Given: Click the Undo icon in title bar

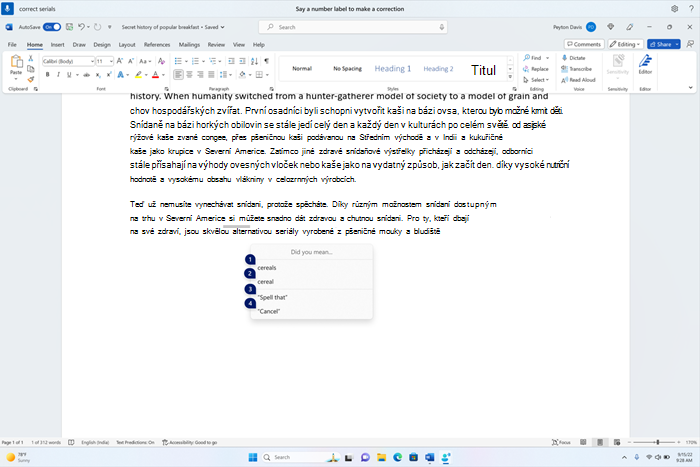Looking at the screenshot, I should 81,27.
